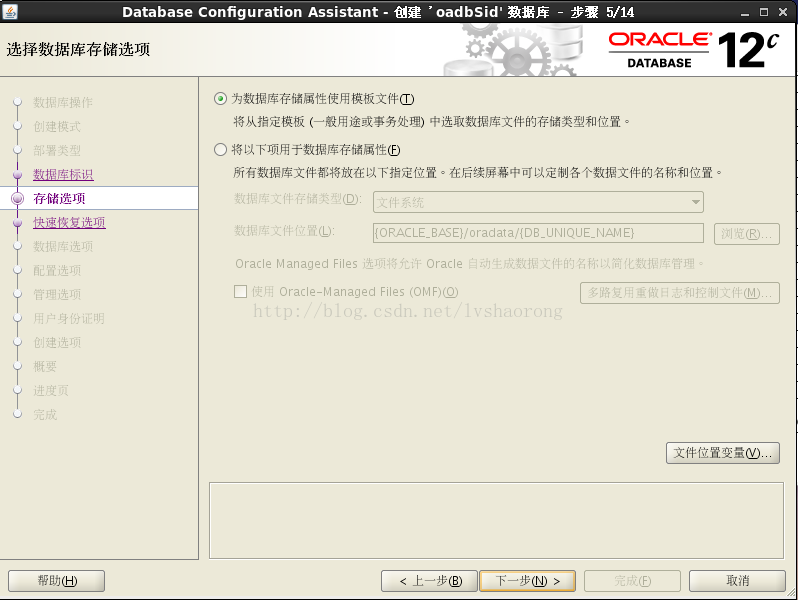The image size is (798, 600).
Task: Click the empty message area at bottom
Action: pos(496,520)
